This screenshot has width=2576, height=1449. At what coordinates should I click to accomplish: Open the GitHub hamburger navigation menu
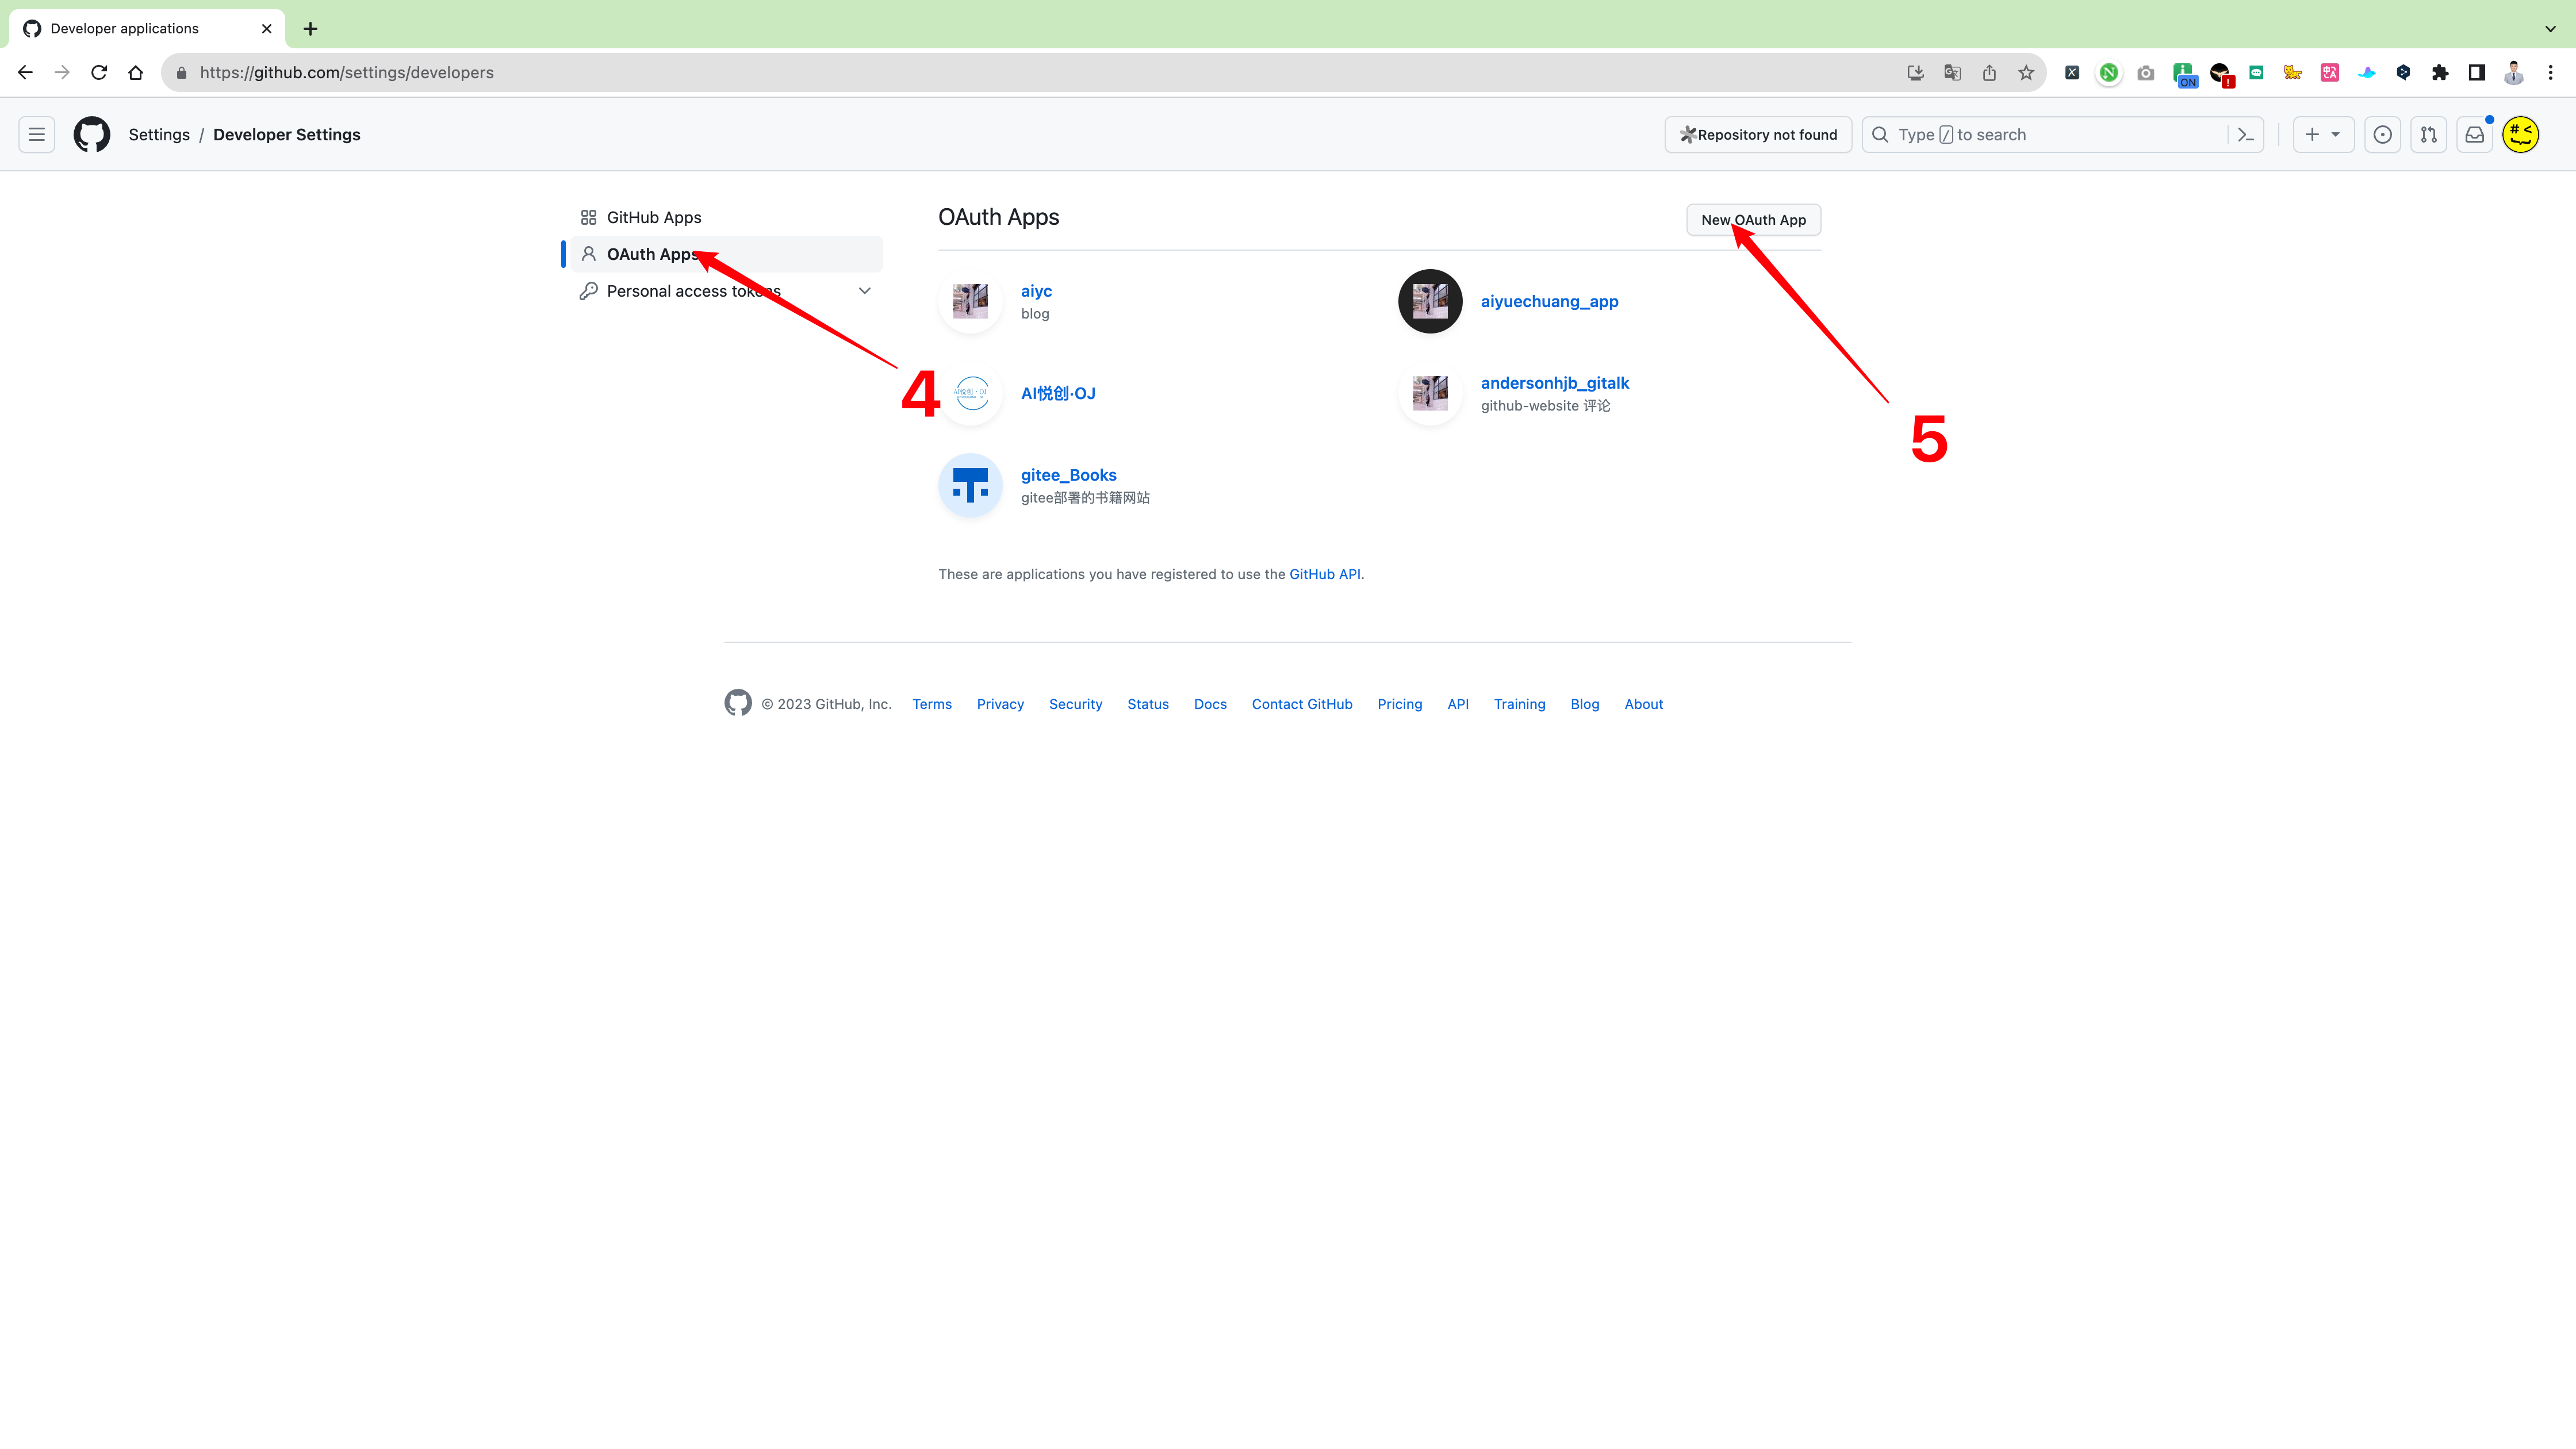coord(37,134)
